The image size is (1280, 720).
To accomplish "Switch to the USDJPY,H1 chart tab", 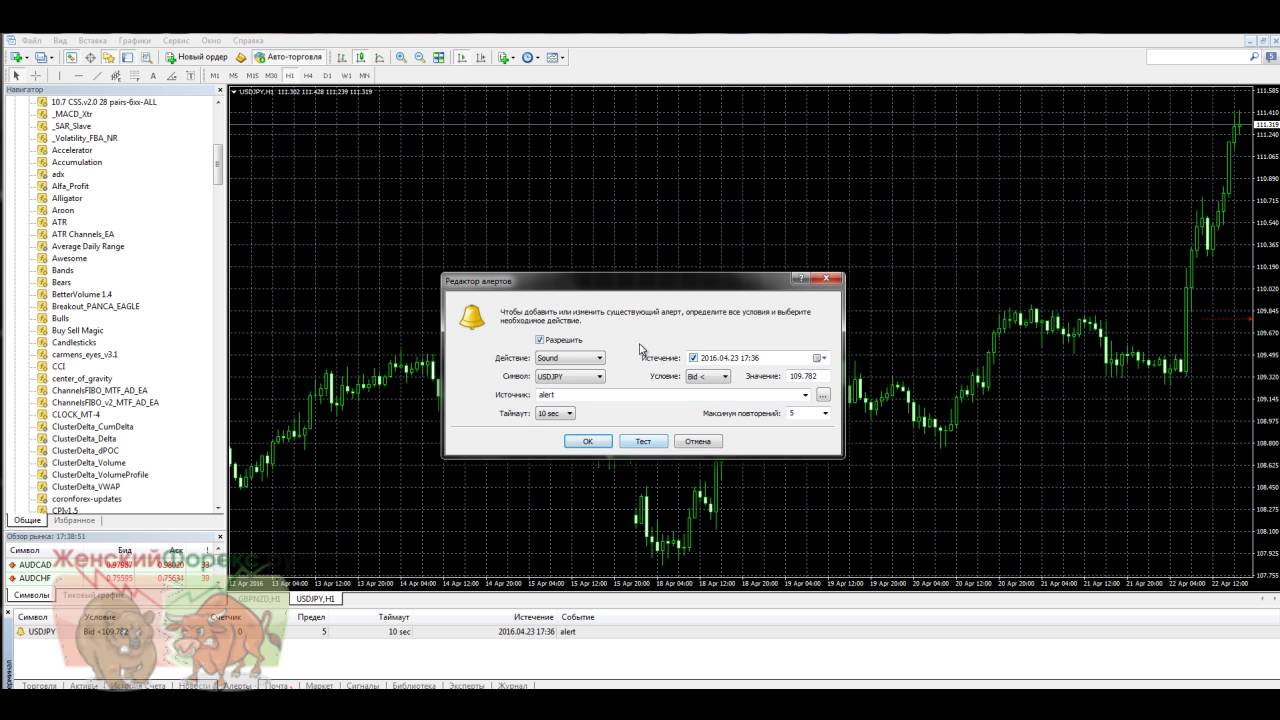I will click(316, 598).
